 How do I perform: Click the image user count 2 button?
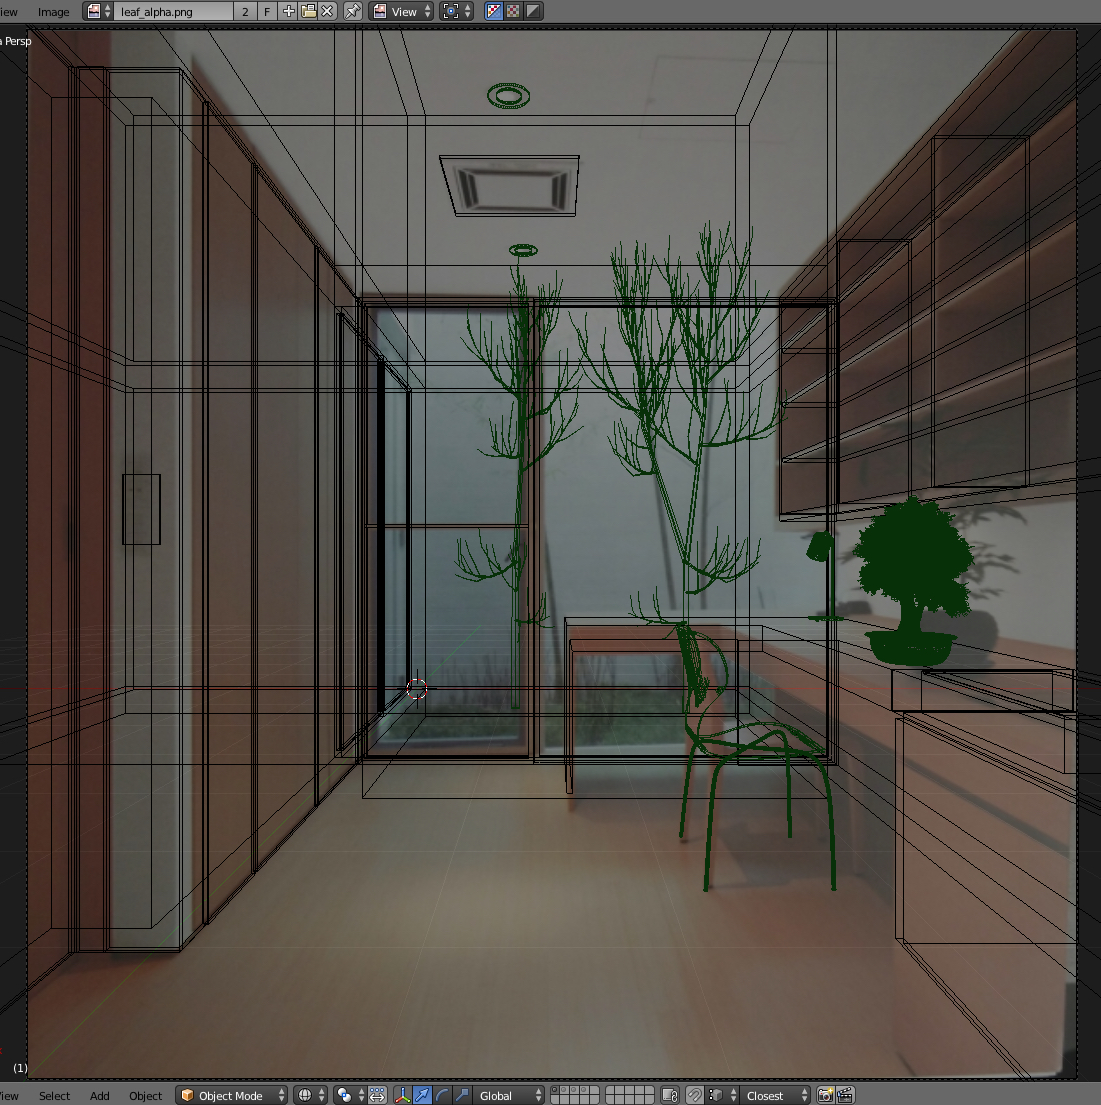tap(245, 12)
